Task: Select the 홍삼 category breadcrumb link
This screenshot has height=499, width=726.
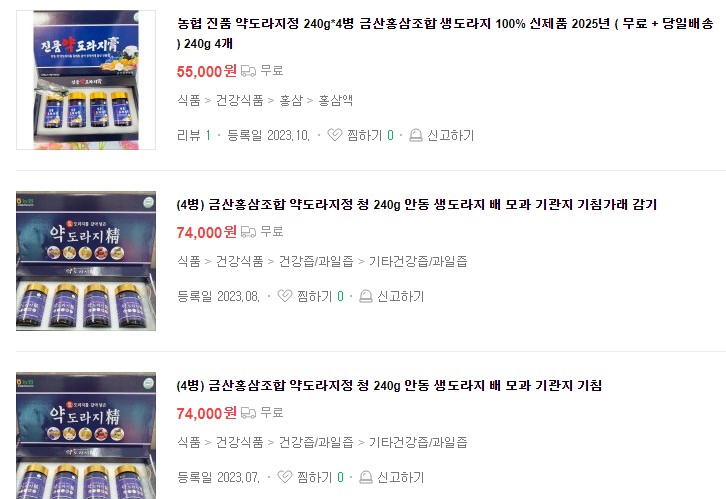Action: tap(291, 100)
